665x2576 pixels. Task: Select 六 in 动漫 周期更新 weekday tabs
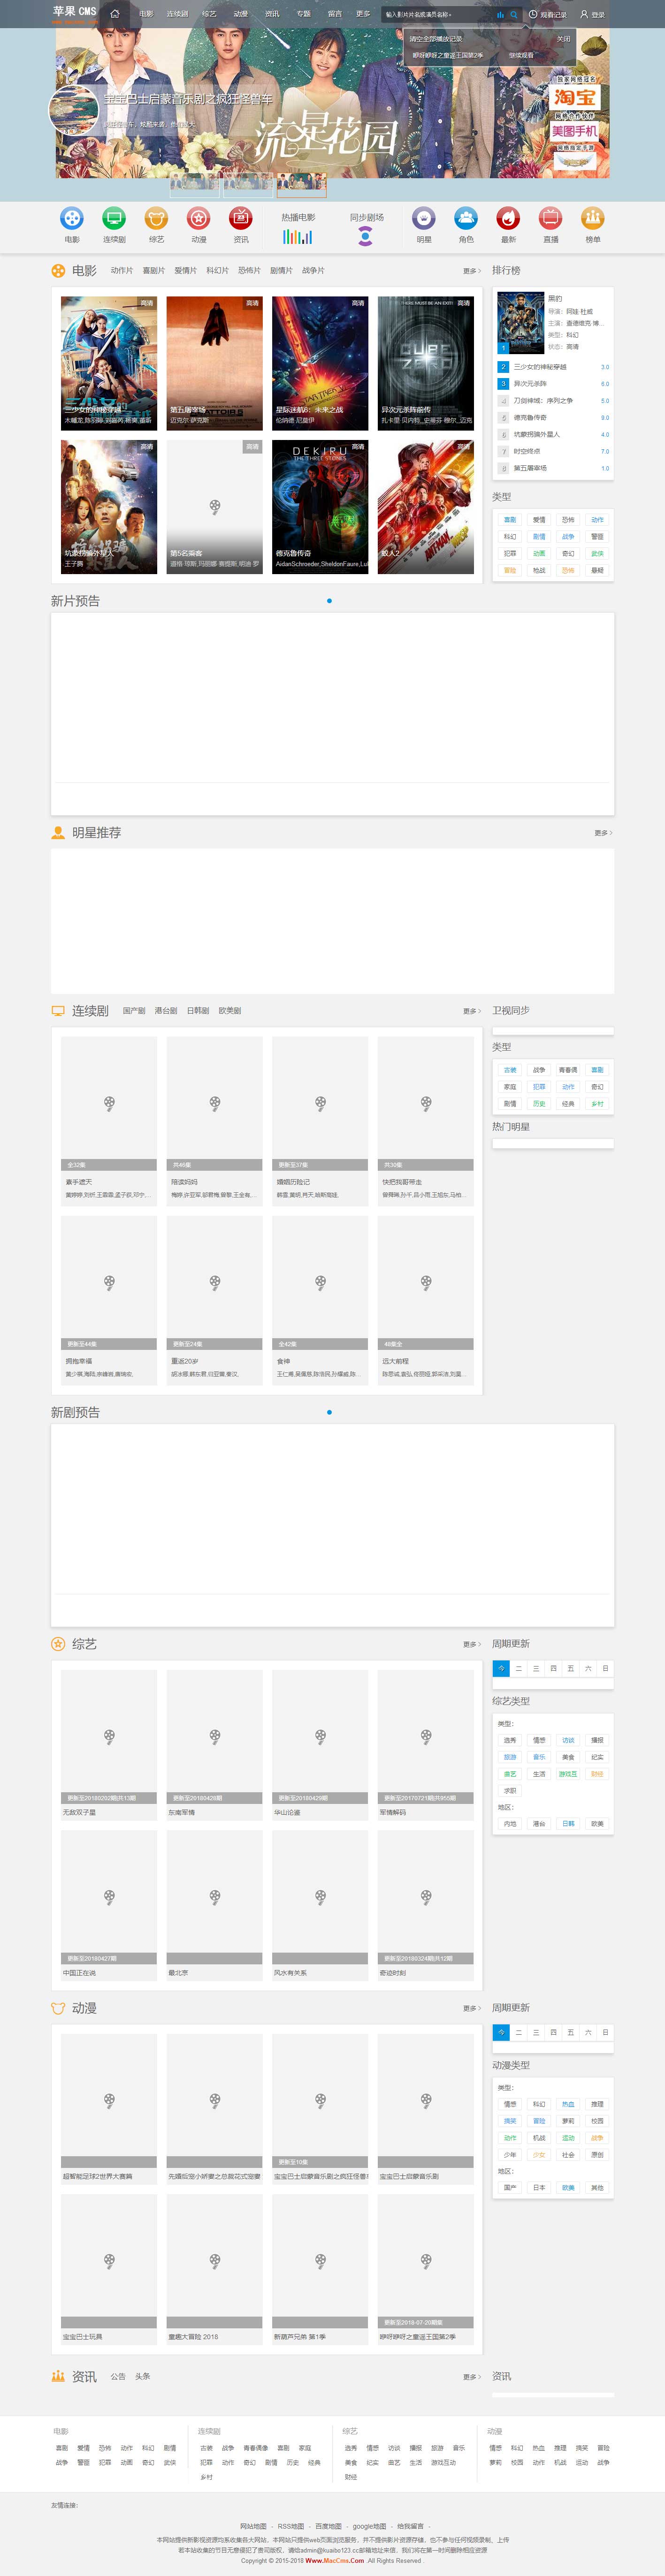click(x=588, y=2032)
